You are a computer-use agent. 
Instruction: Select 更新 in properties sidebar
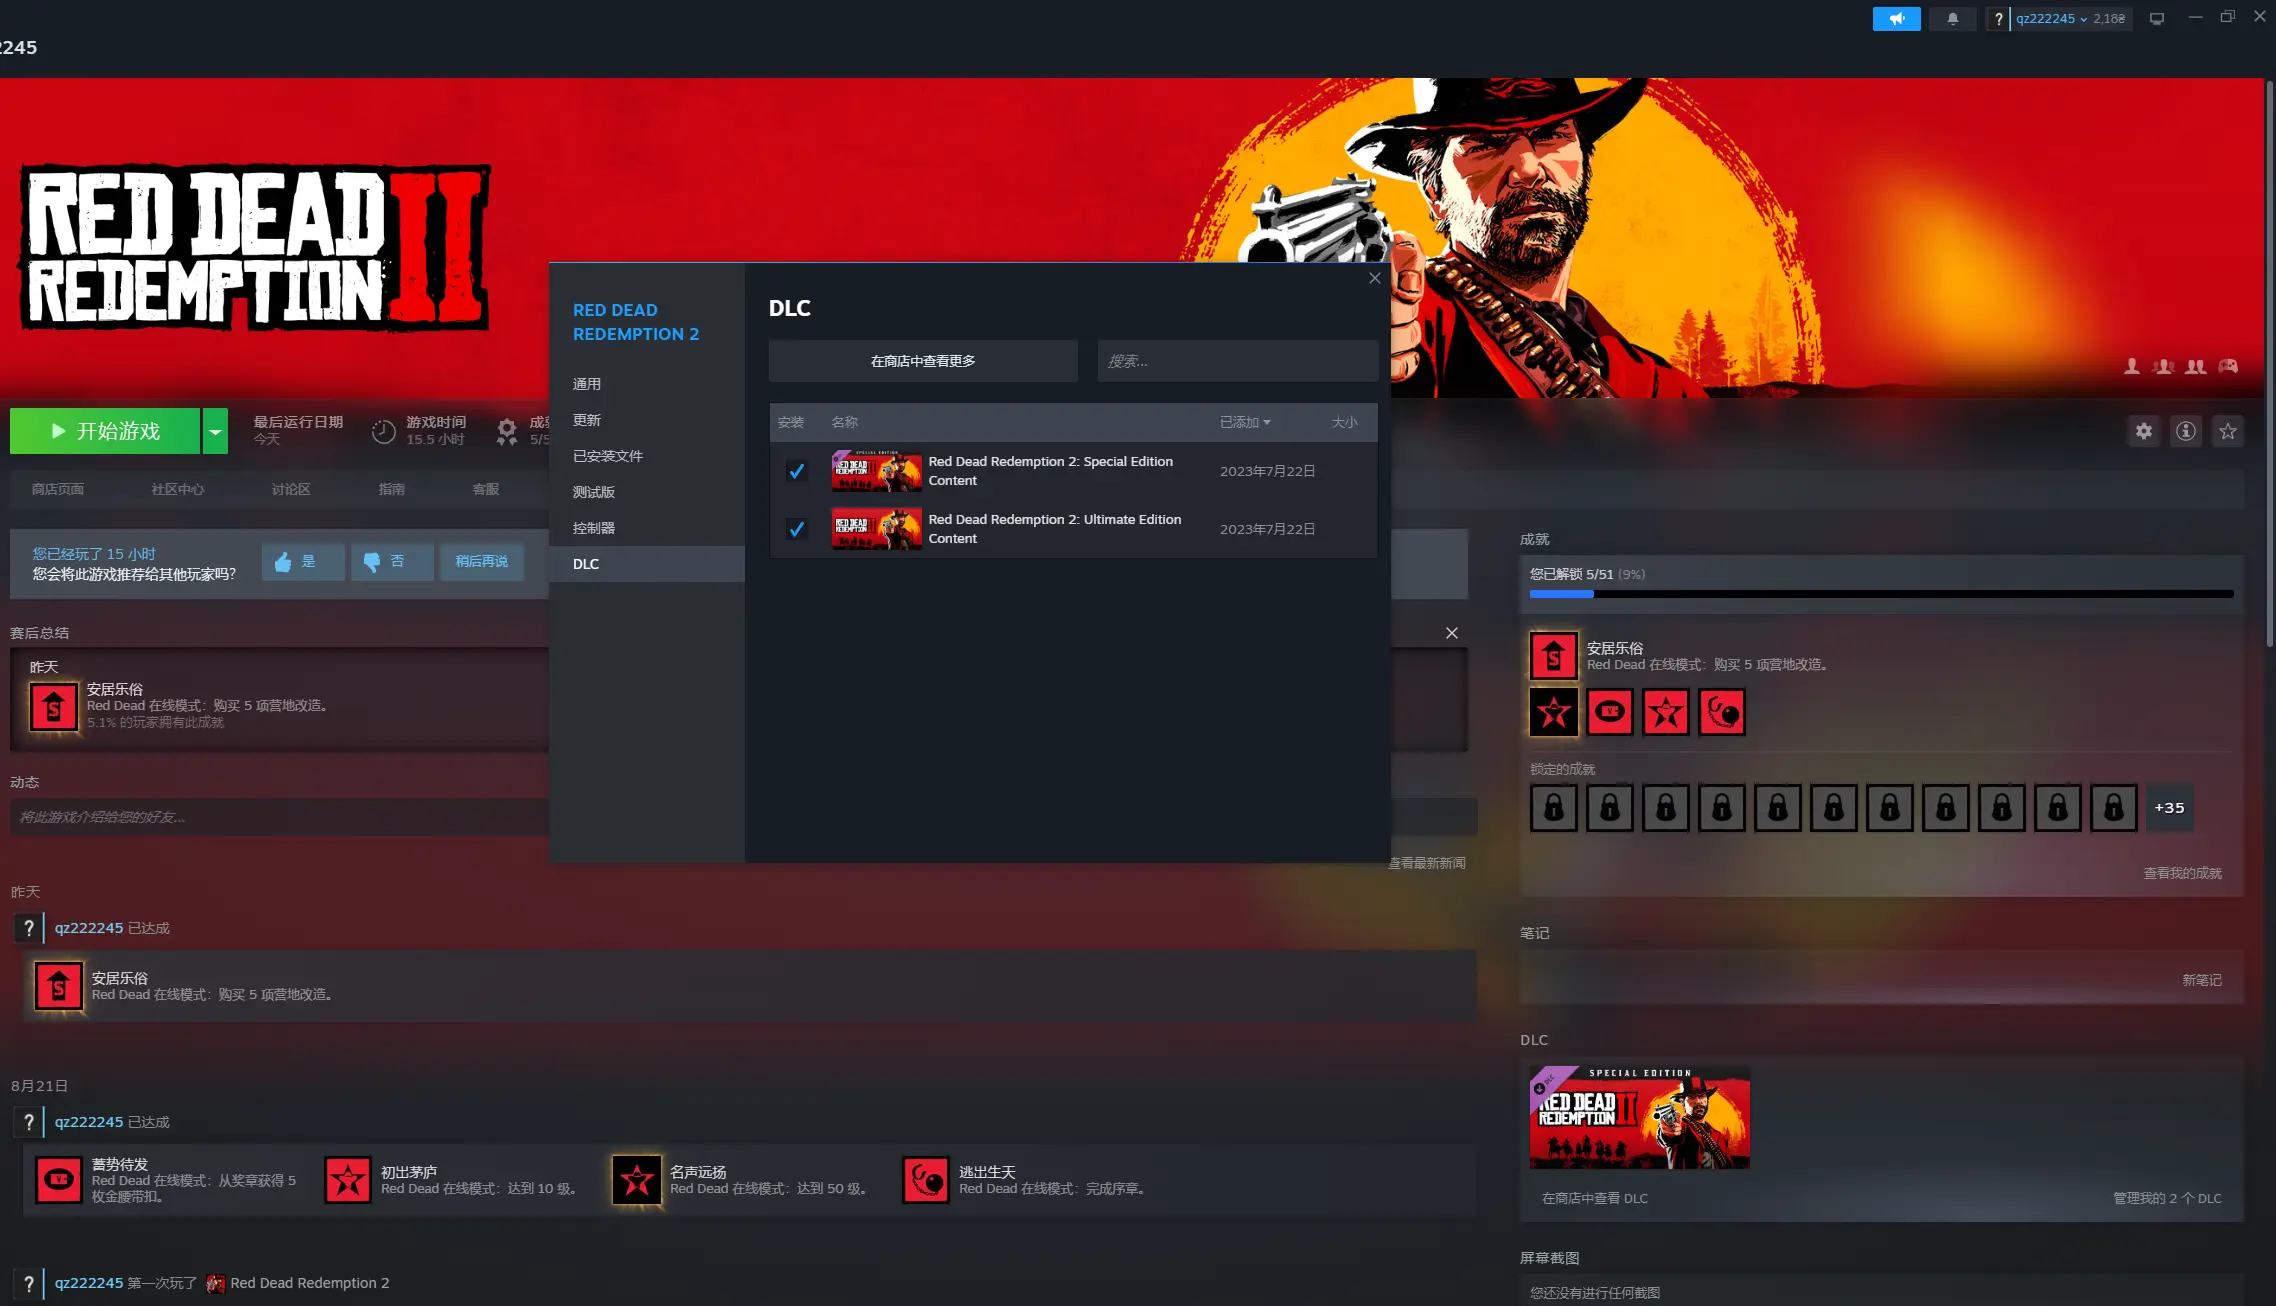coord(647,420)
